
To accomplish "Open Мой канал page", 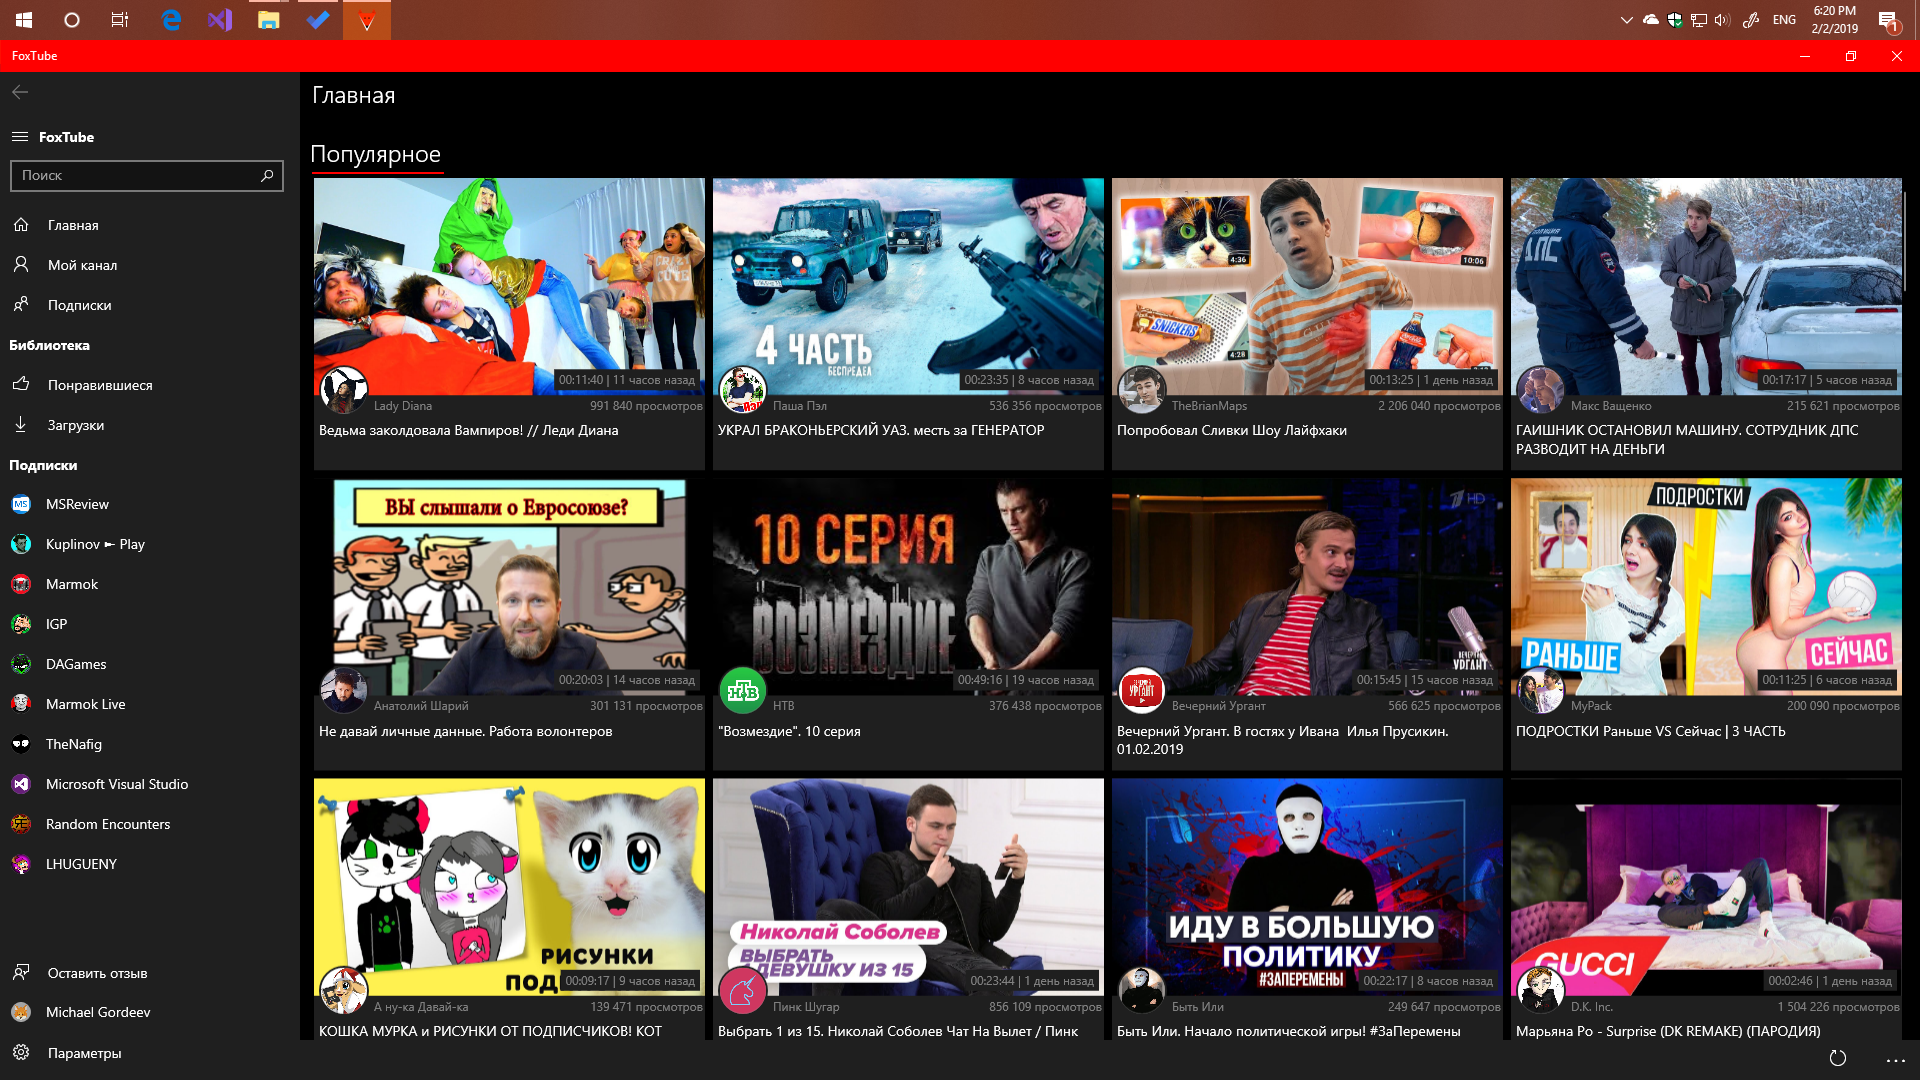I will (82, 265).
